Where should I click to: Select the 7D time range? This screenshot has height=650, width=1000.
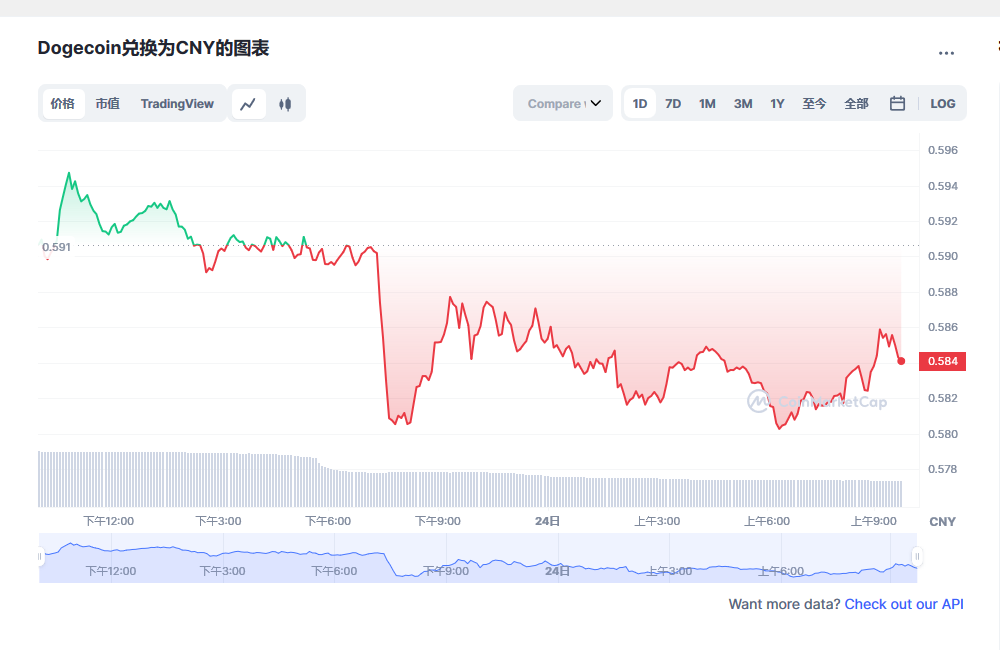pos(673,104)
